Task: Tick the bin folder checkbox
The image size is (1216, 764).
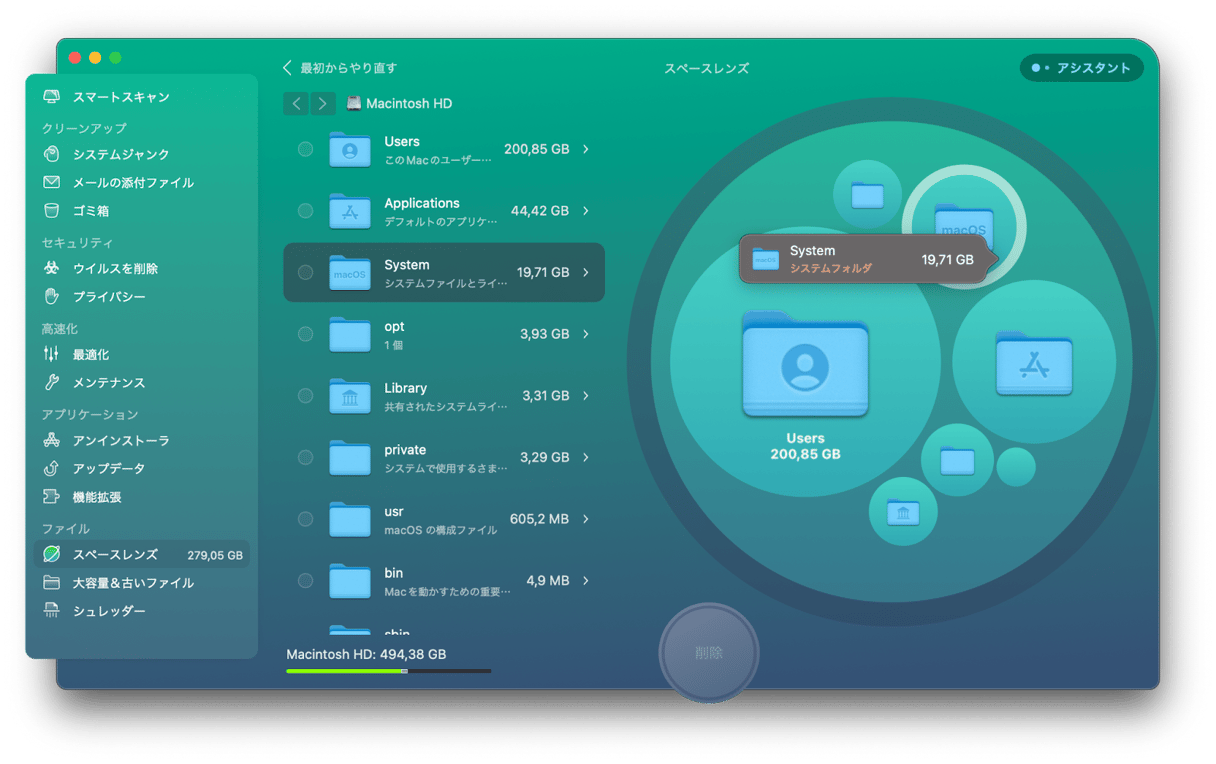Action: tap(305, 581)
